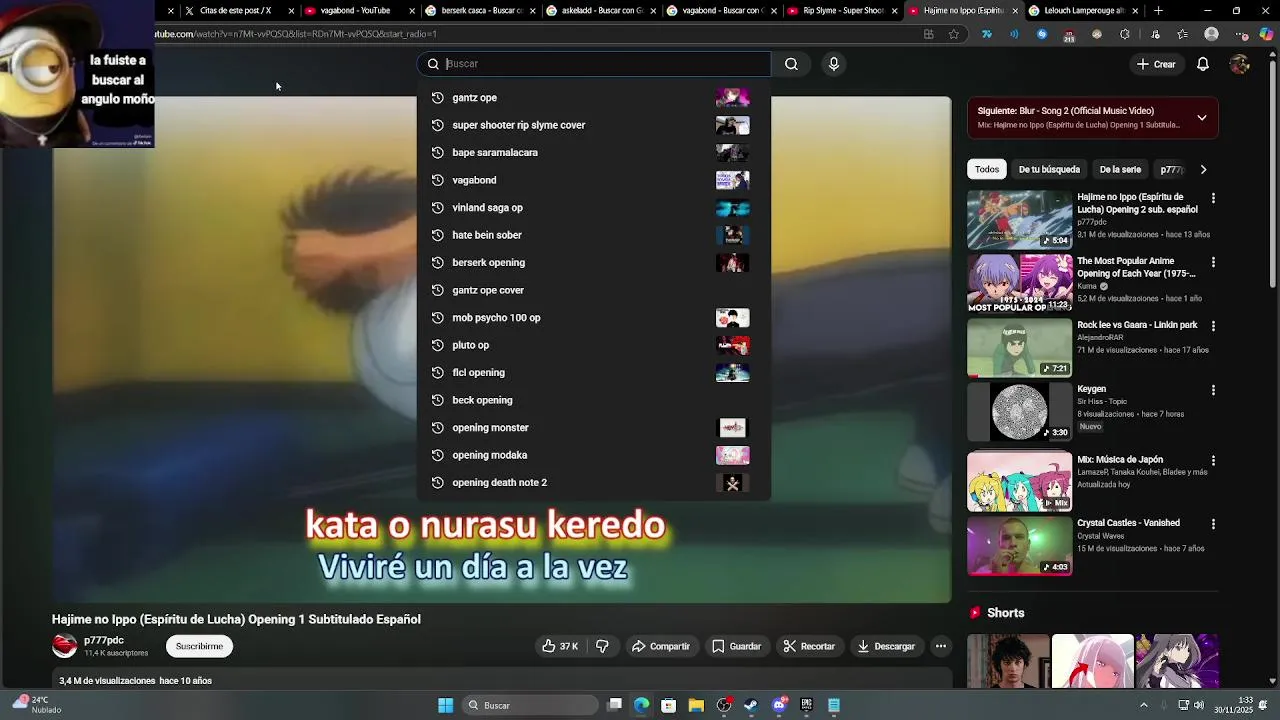Click the Crear button
The height and width of the screenshot is (720, 1280).
point(1156,64)
